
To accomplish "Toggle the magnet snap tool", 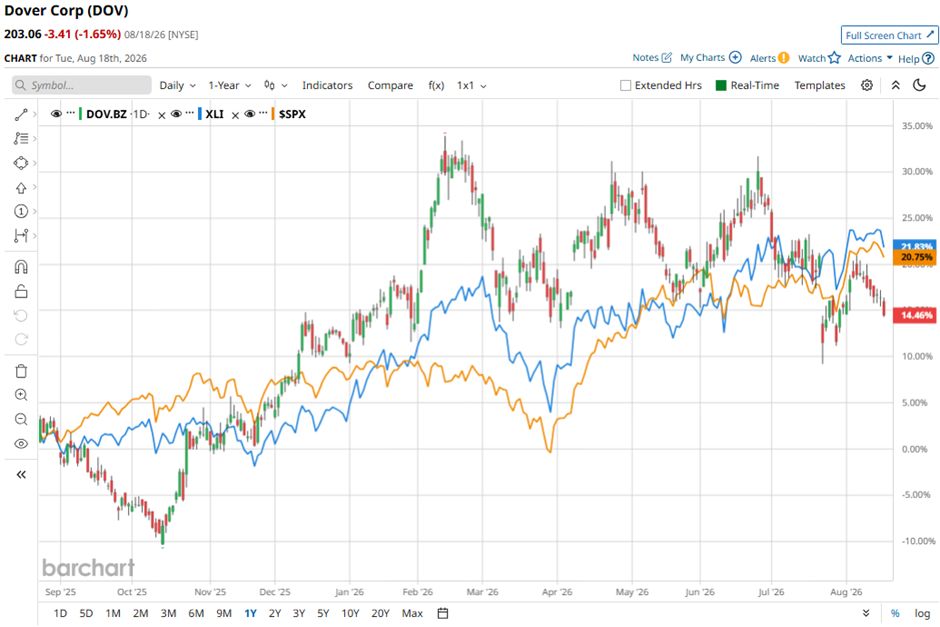I will coord(21,267).
